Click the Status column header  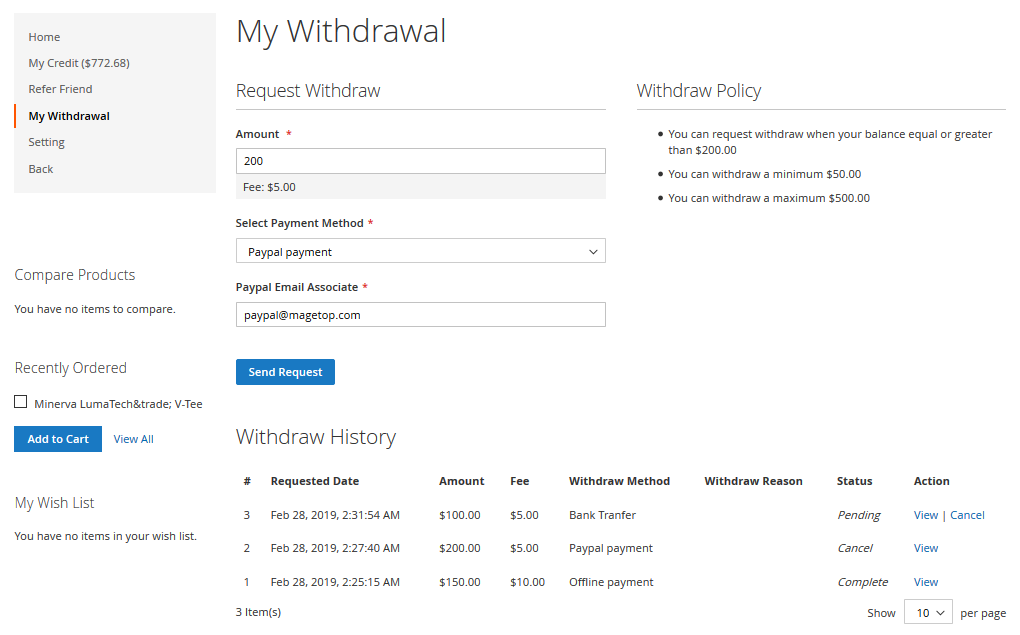(x=854, y=481)
